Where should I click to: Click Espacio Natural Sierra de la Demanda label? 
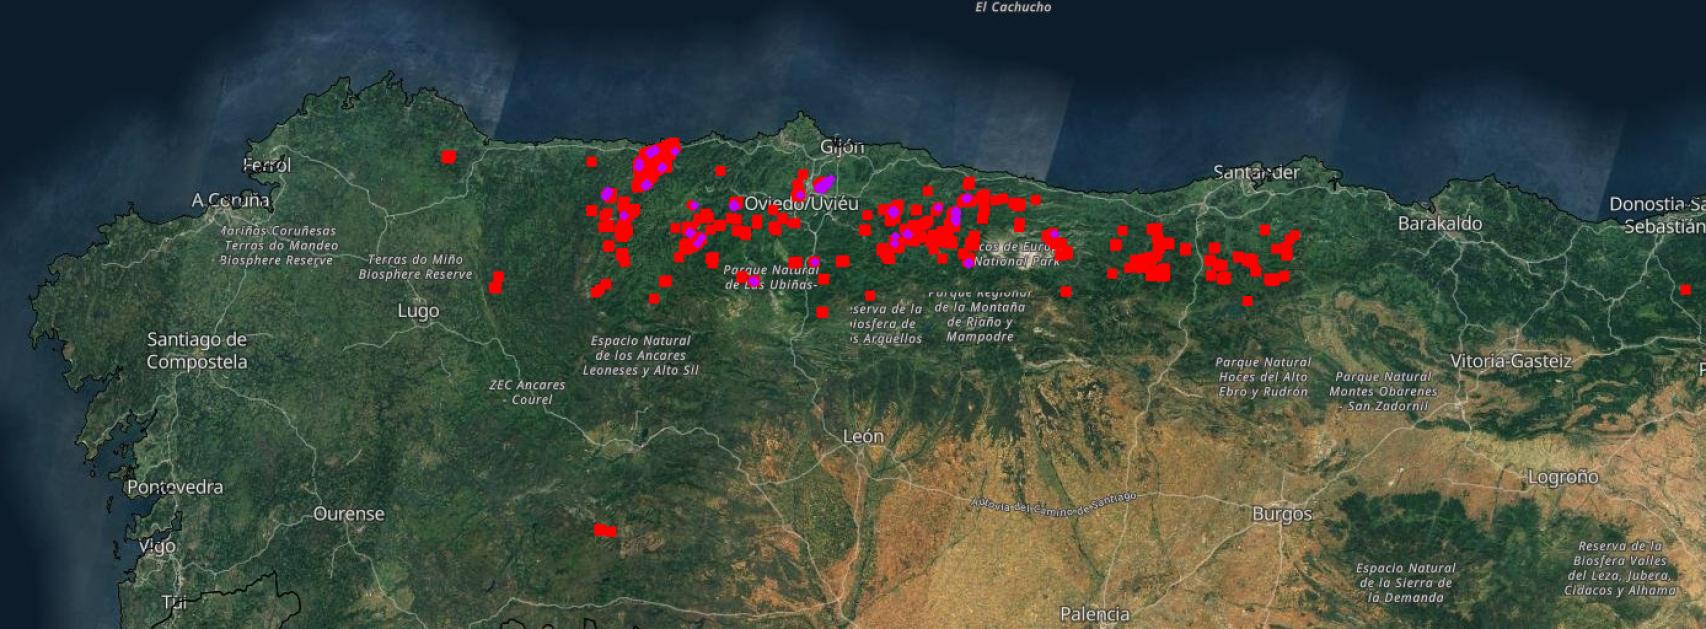[1405, 583]
